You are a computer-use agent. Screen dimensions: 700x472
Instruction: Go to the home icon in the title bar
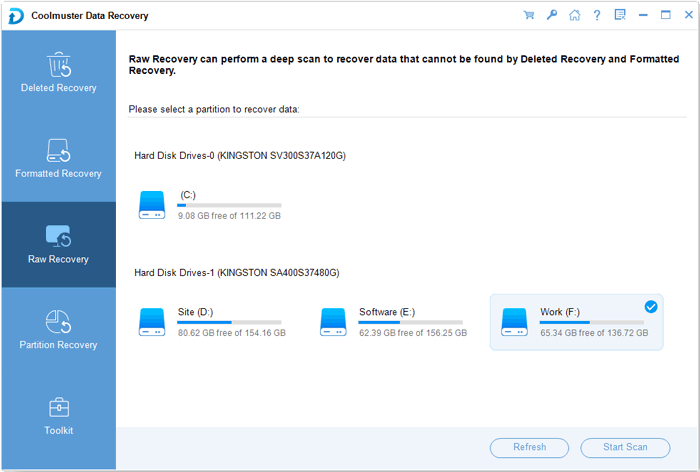coord(575,15)
